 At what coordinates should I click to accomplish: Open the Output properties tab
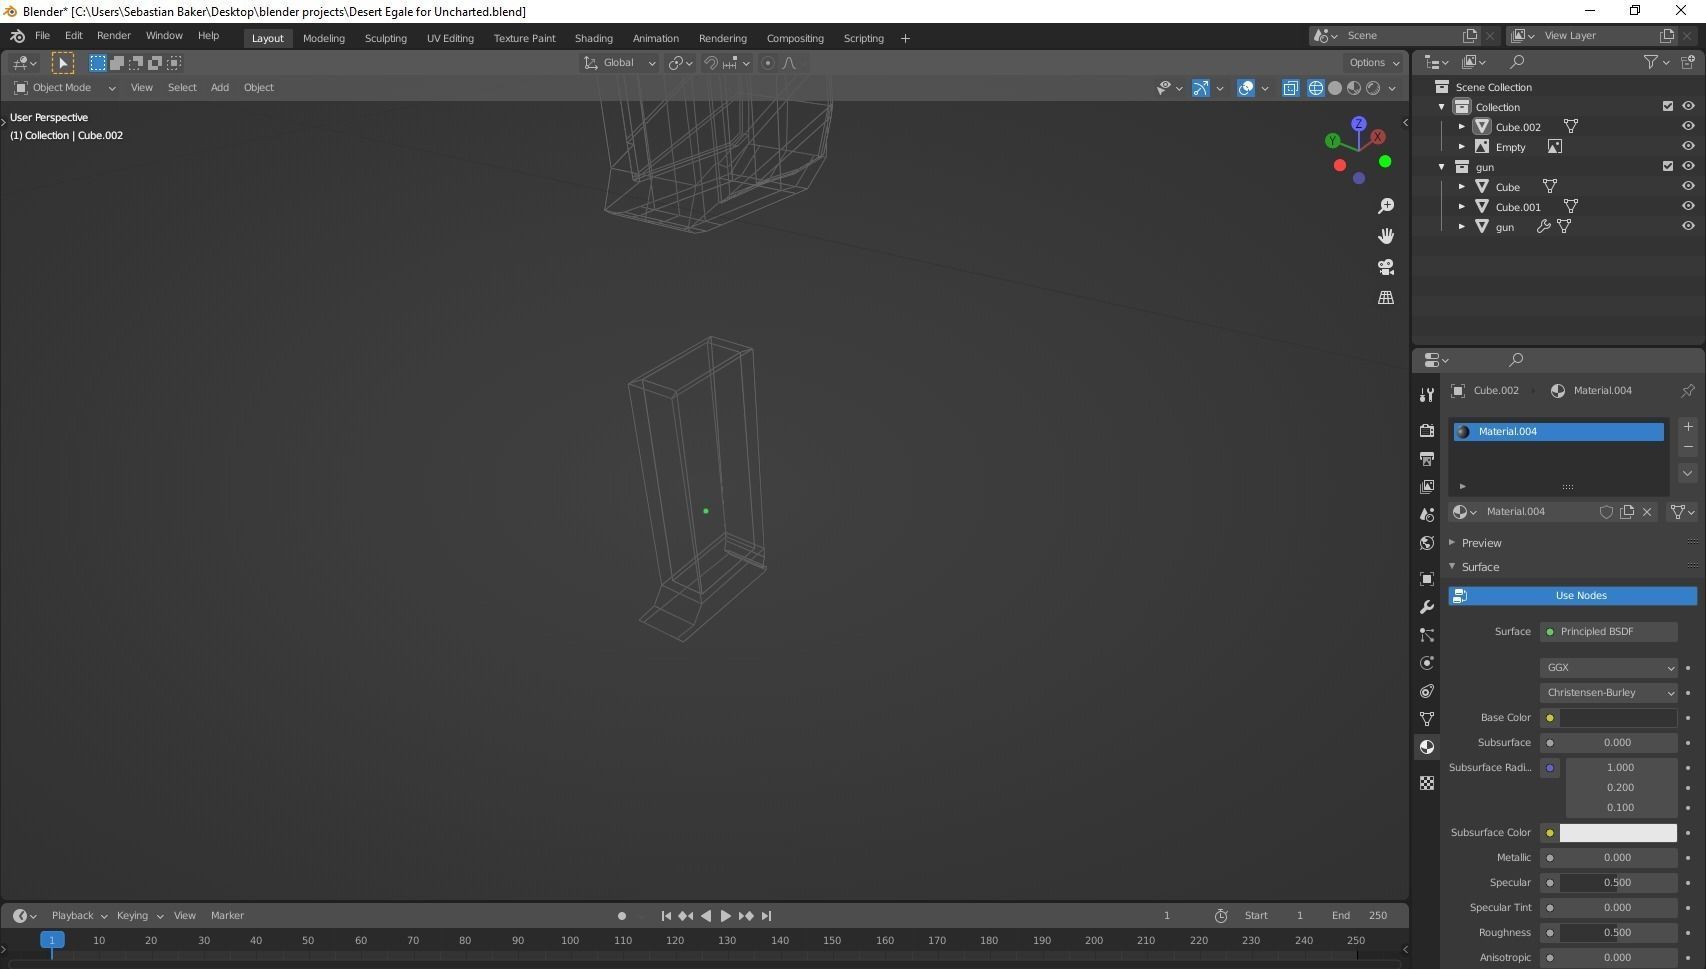[x=1427, y=458]
